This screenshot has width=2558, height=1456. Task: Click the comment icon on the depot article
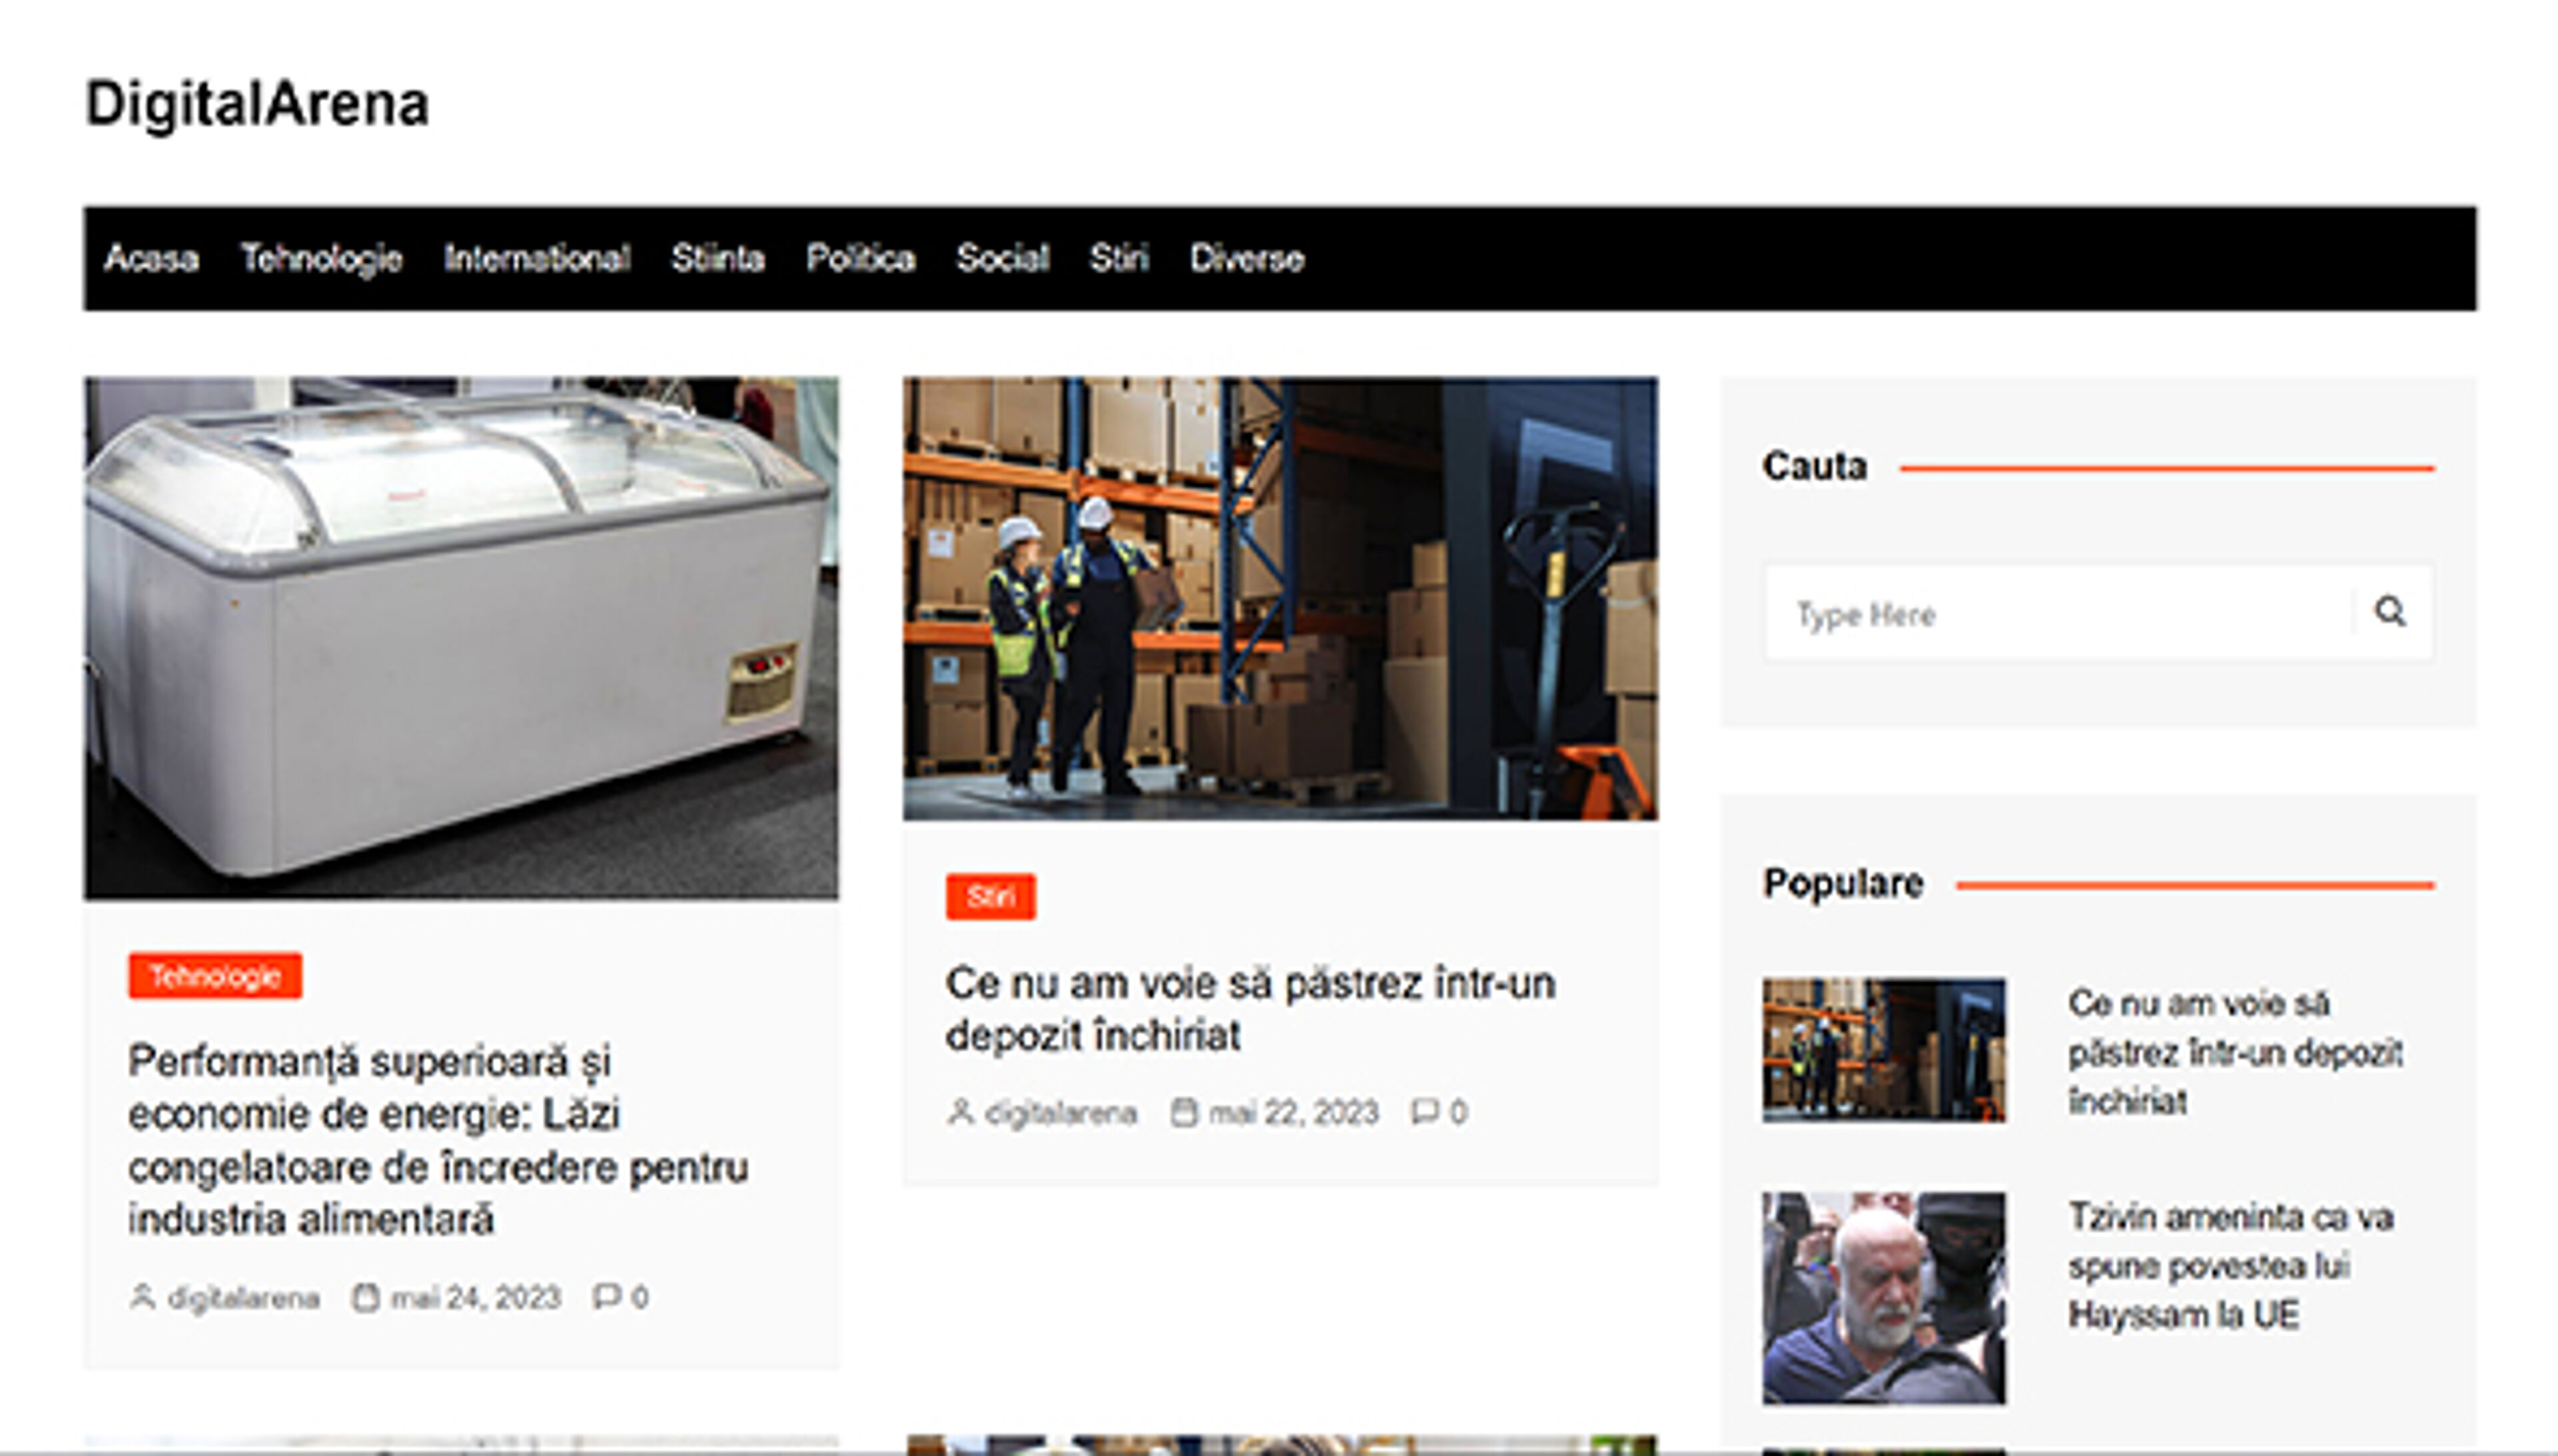click(x=1424, y=1111)
